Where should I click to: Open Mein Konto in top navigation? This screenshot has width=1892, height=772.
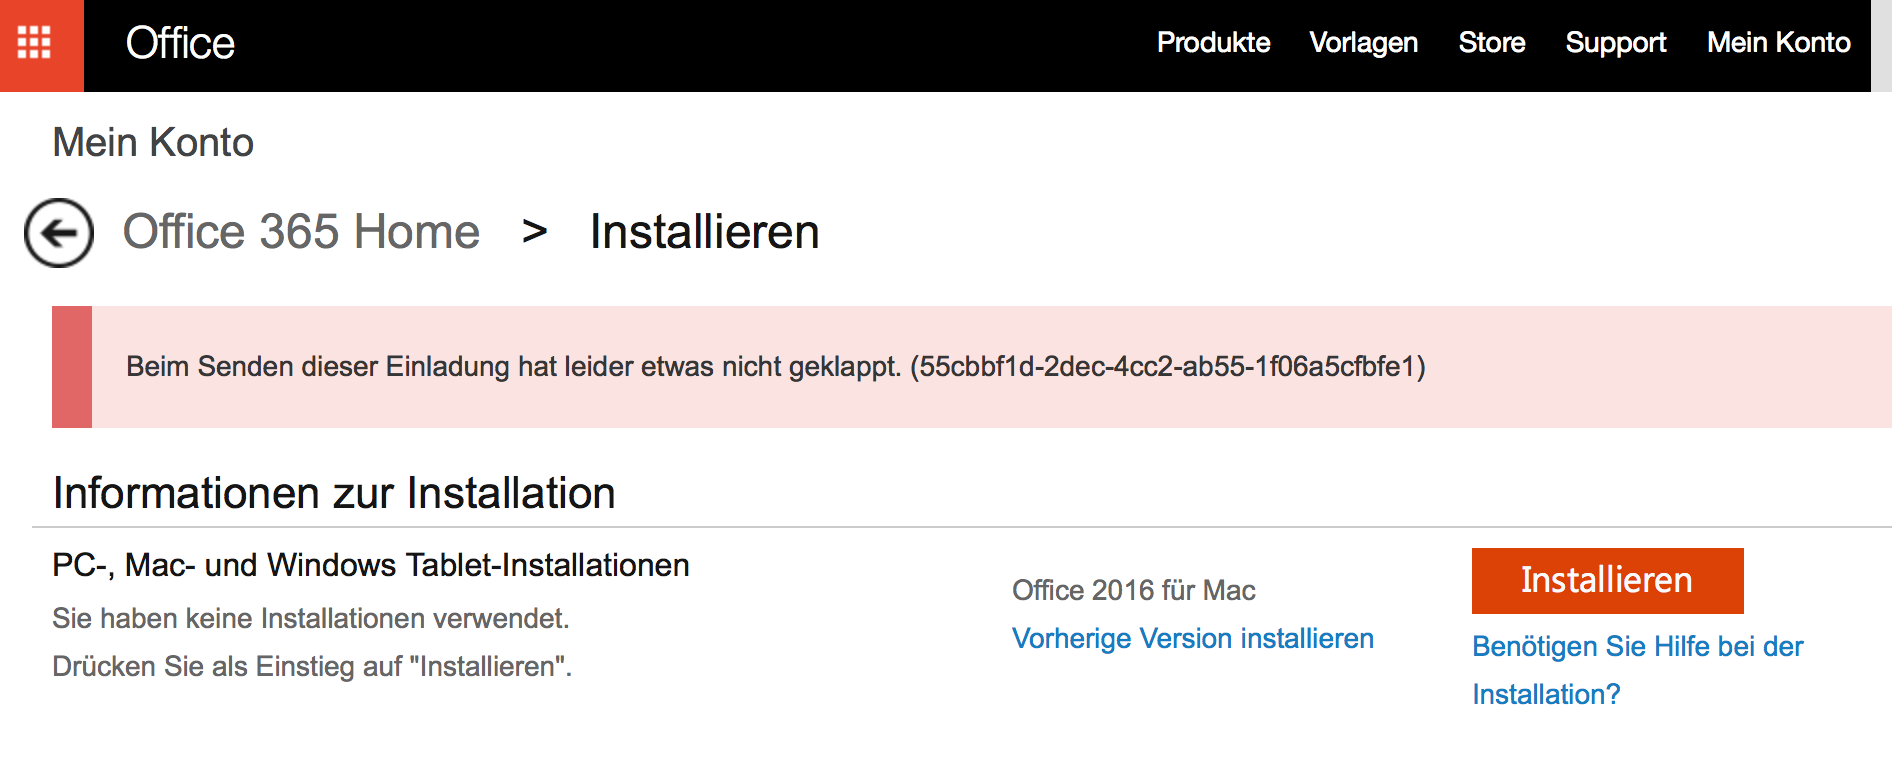1779,43
